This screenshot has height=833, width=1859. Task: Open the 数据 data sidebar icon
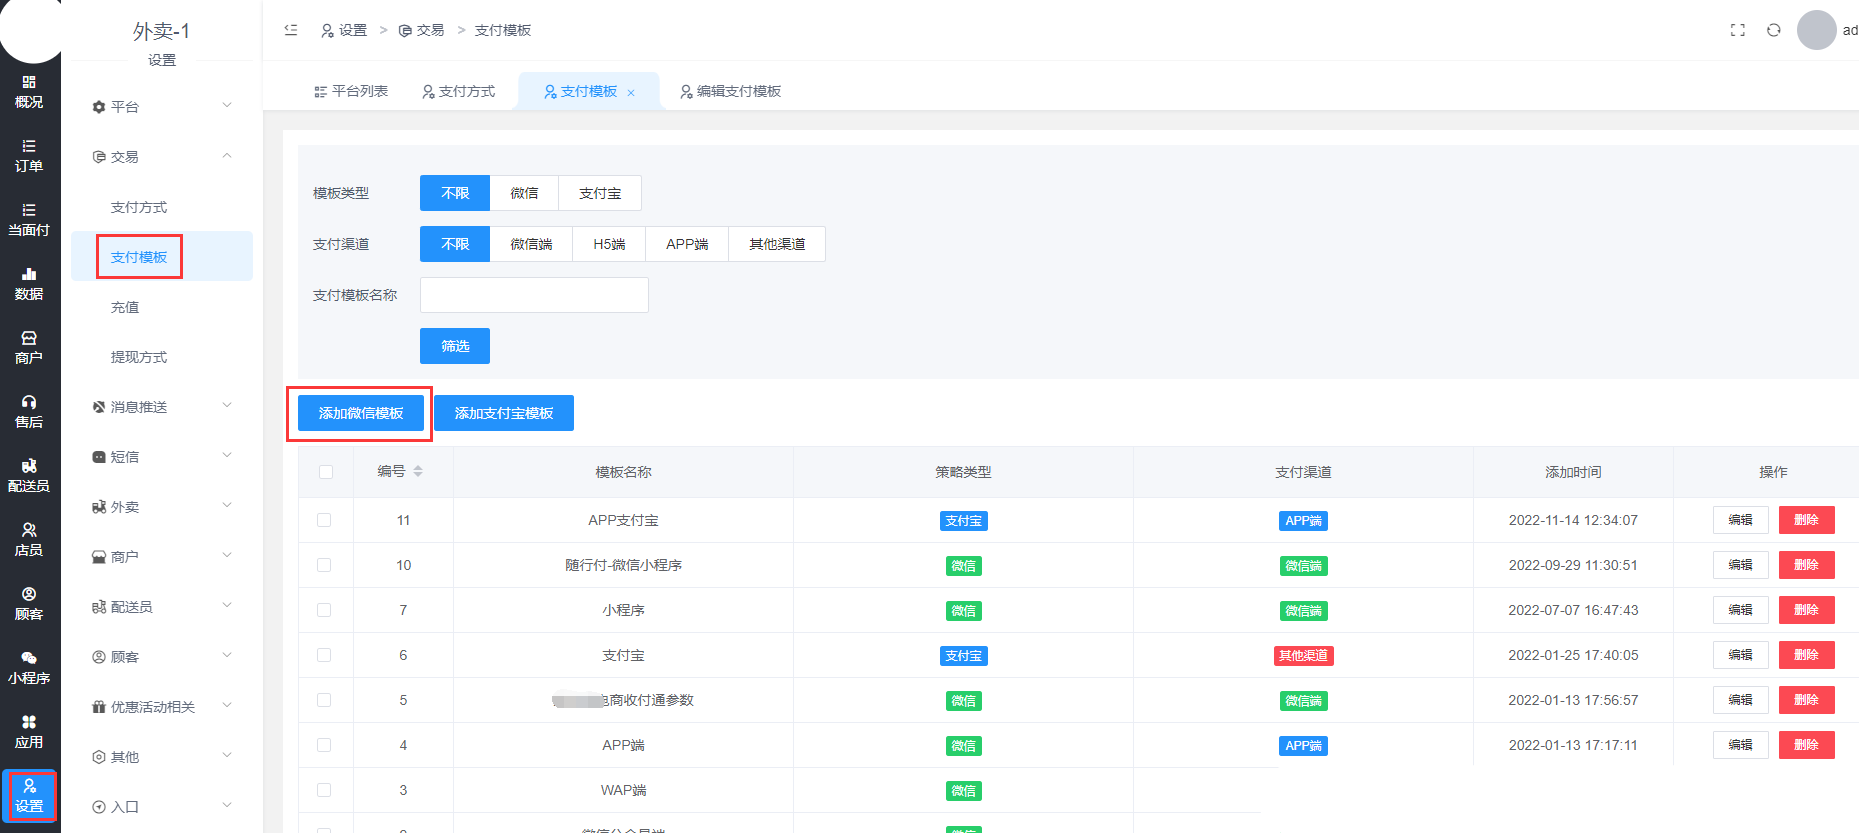coord(29,284)
